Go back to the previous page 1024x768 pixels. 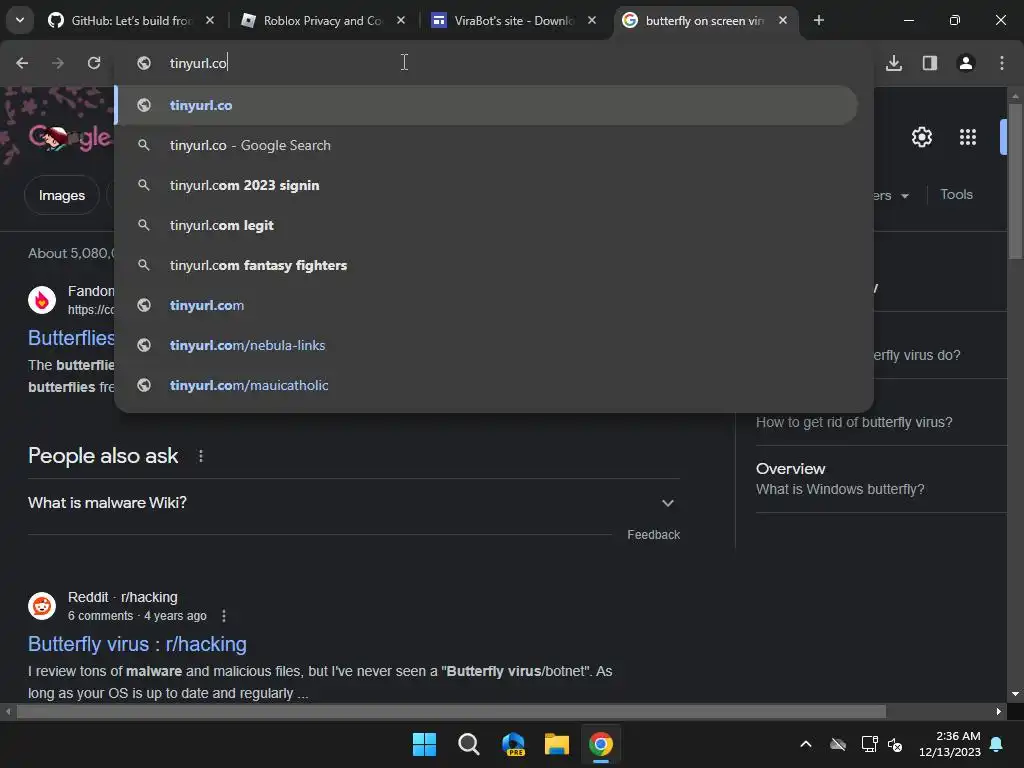point(22,63)
